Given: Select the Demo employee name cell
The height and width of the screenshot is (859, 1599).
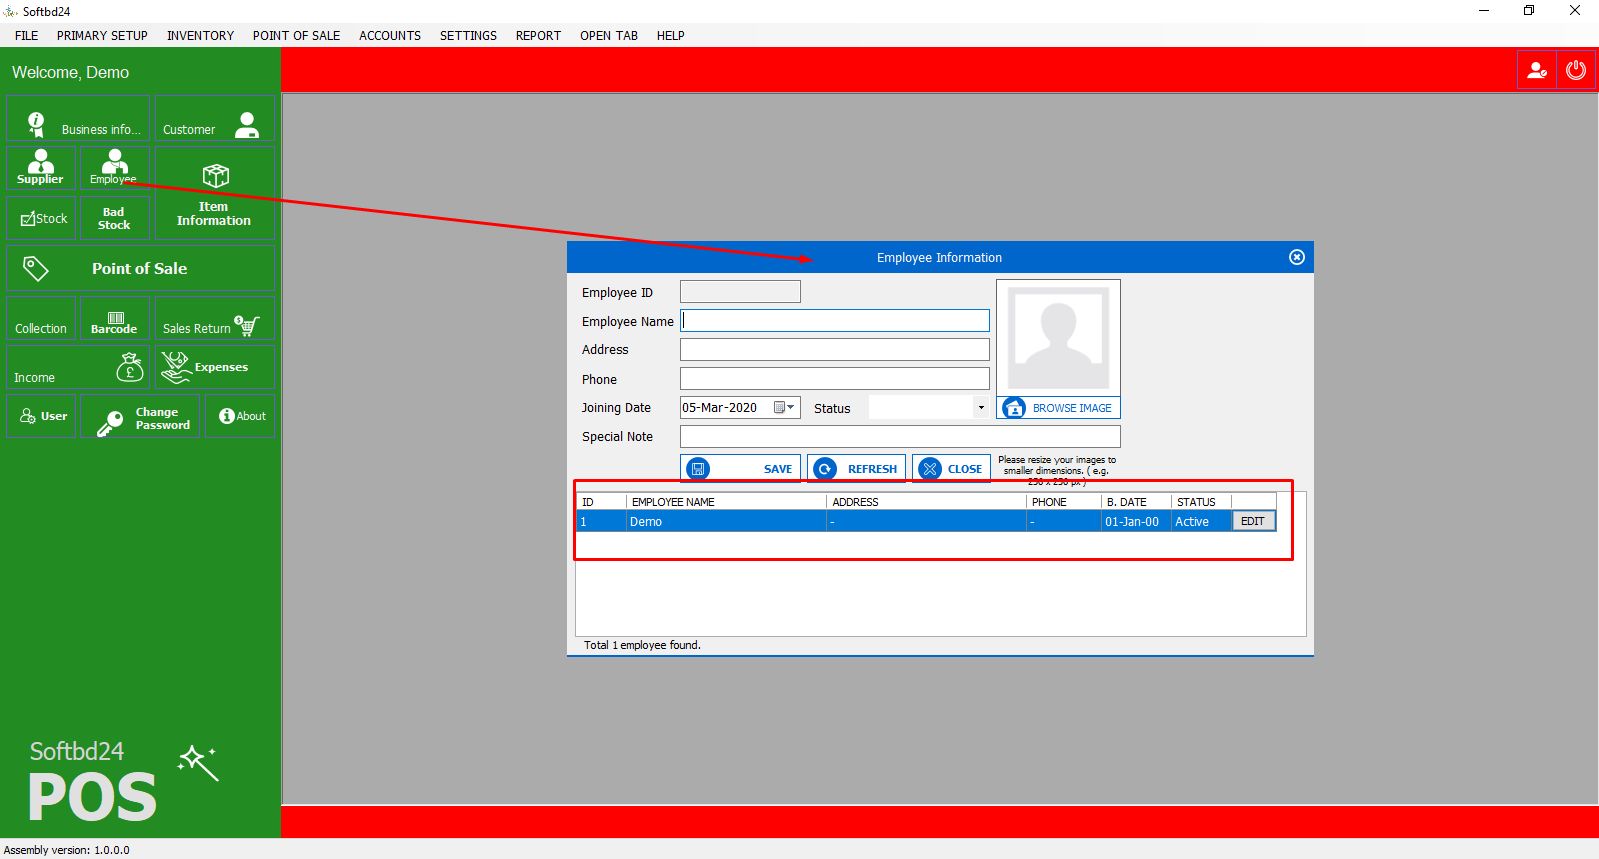Looking at the screenshot, I should [726, 521].
